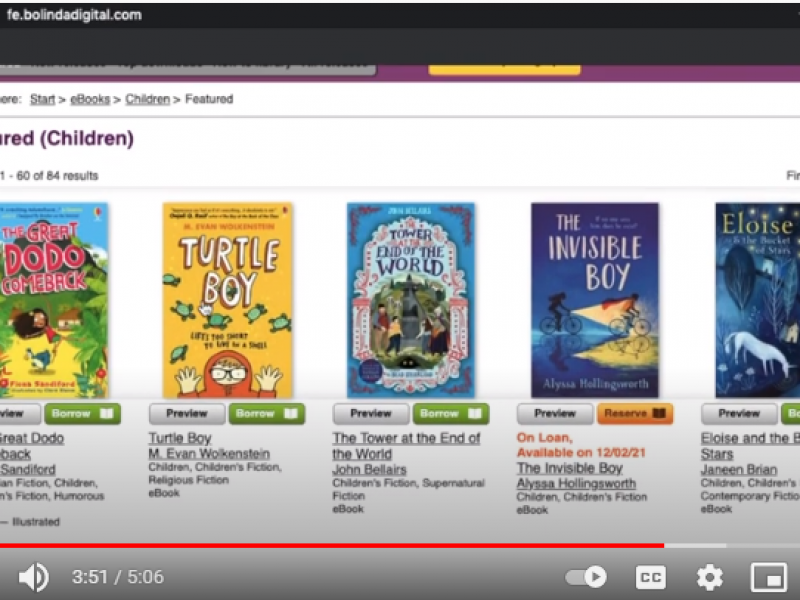Open the Eloise book cover image
800x600 pixels.
pos(758,300)
